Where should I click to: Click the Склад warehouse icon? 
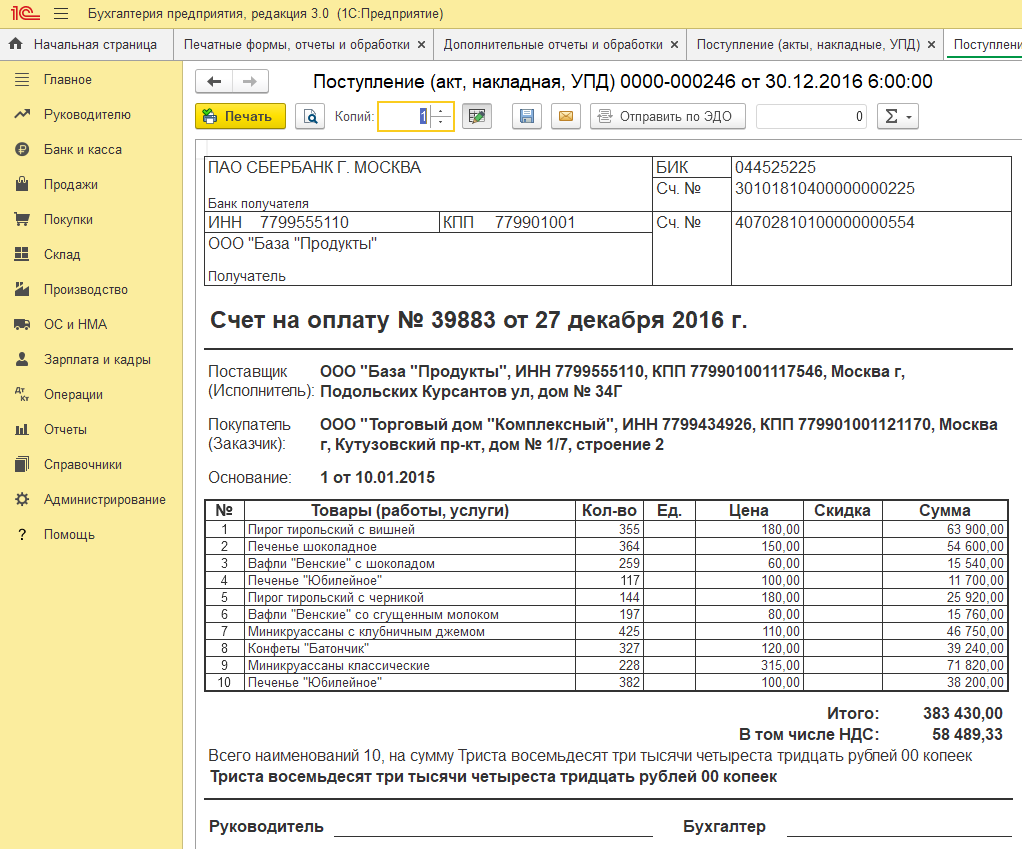pyautogui.click(x=22, y=254)
